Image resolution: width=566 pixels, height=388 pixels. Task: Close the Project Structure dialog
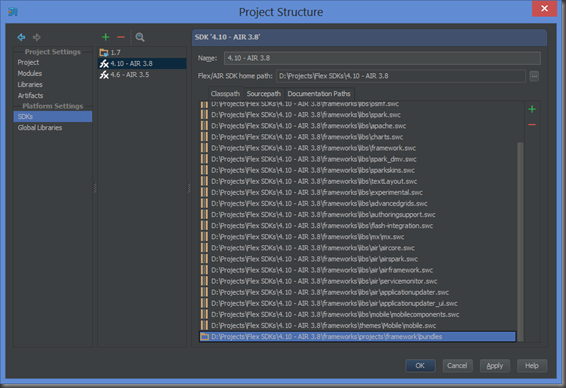coord(544,8)
